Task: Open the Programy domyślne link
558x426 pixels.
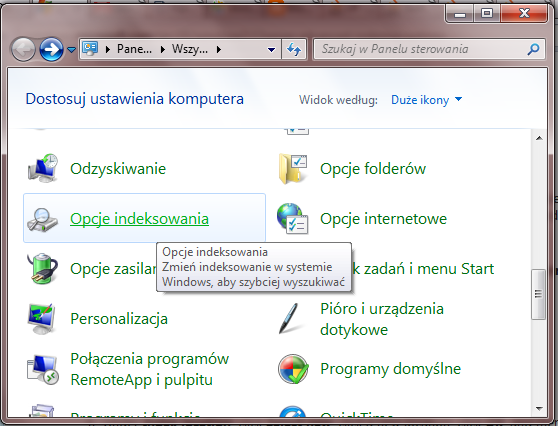Action: click(x=390, y=369)
